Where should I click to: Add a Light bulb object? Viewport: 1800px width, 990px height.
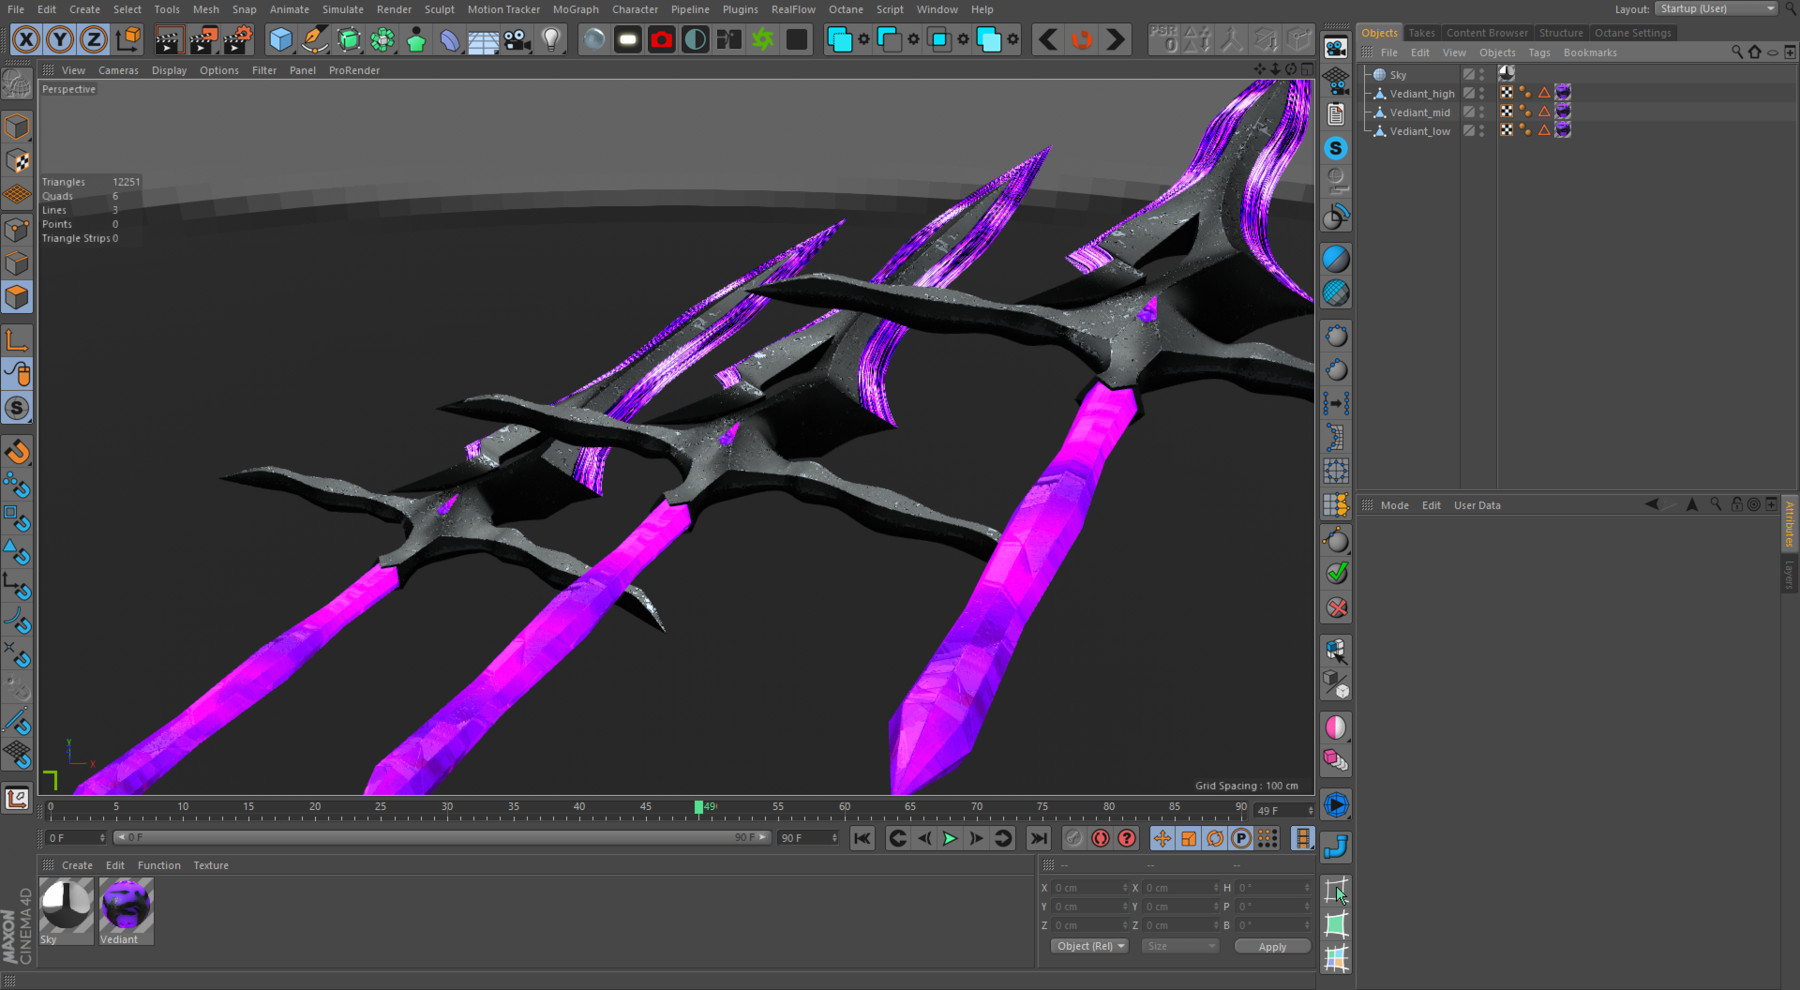click(551, 40)
